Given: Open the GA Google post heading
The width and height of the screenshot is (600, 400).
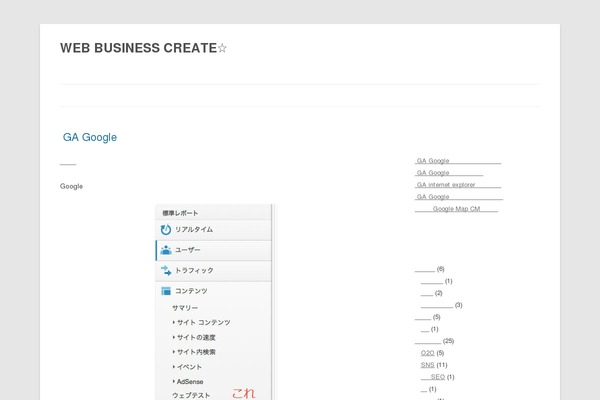Looking at the screenshot, I should click(90, 137).
